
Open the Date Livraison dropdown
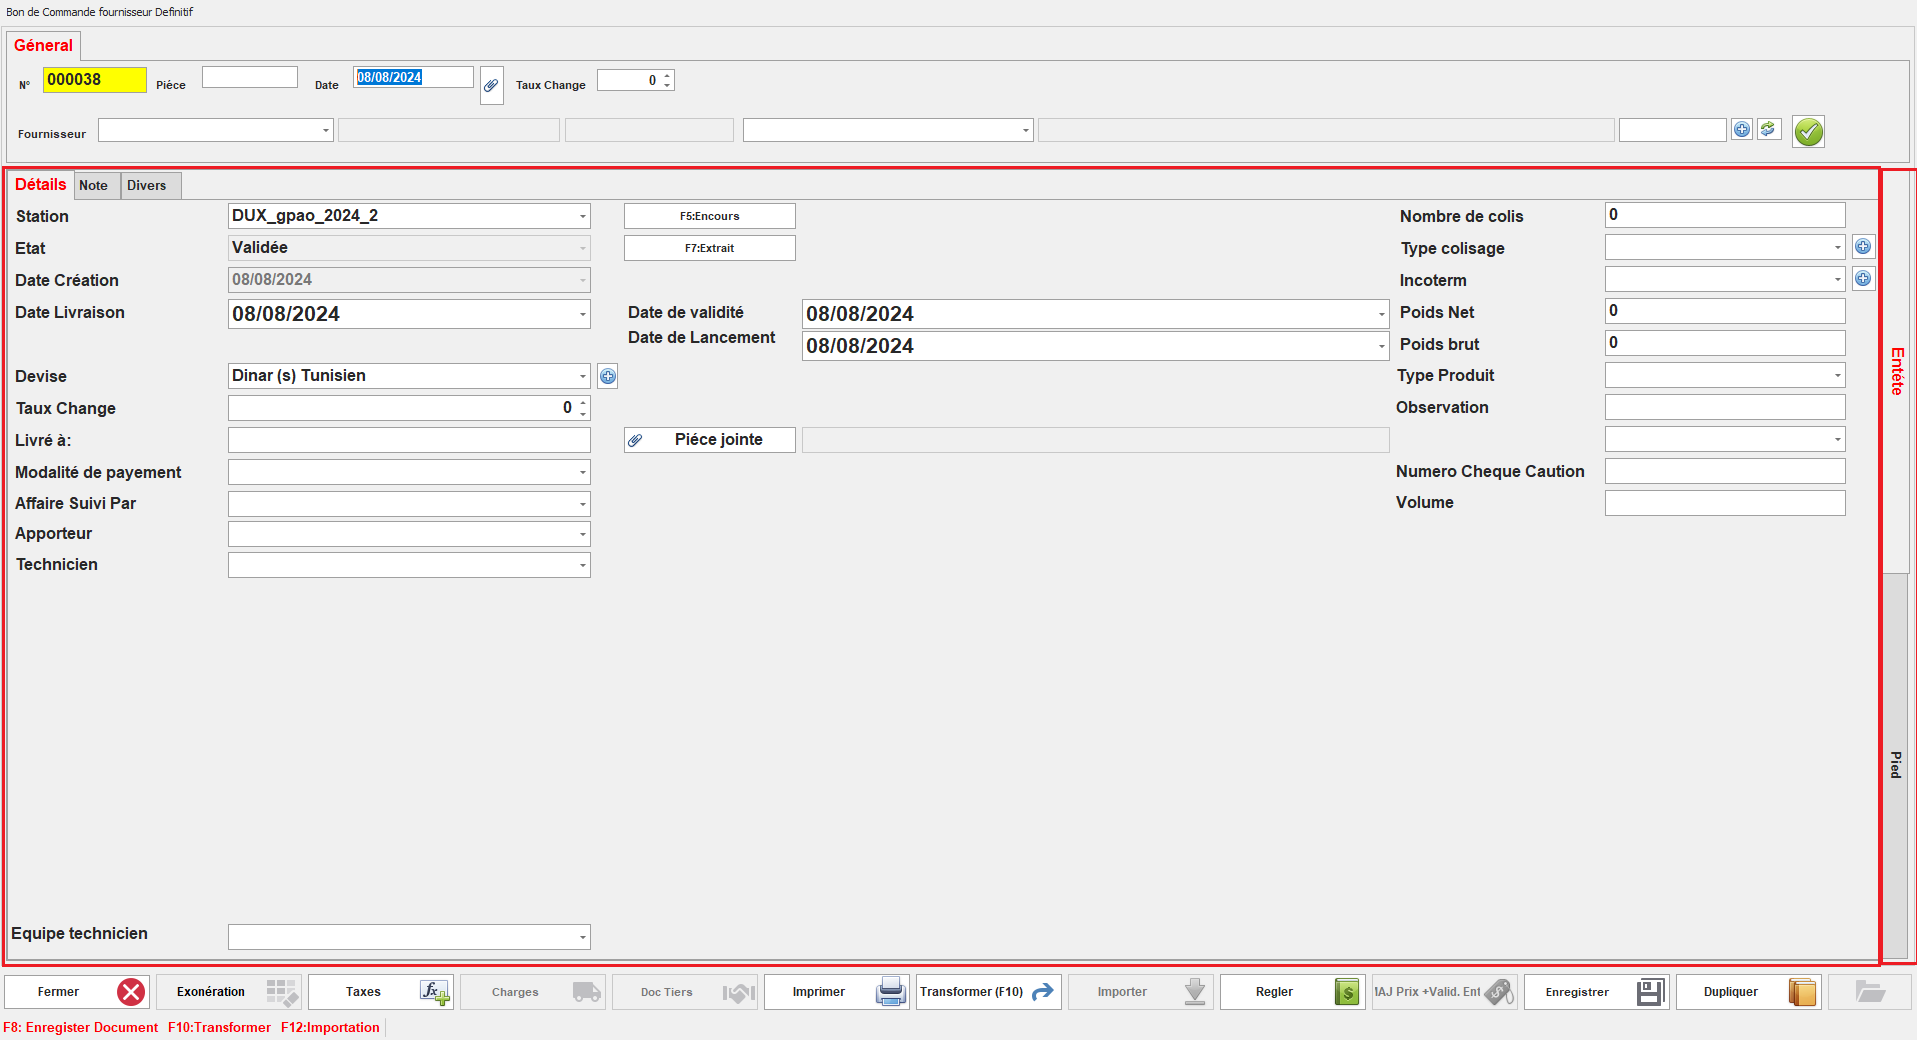[582, 314]
